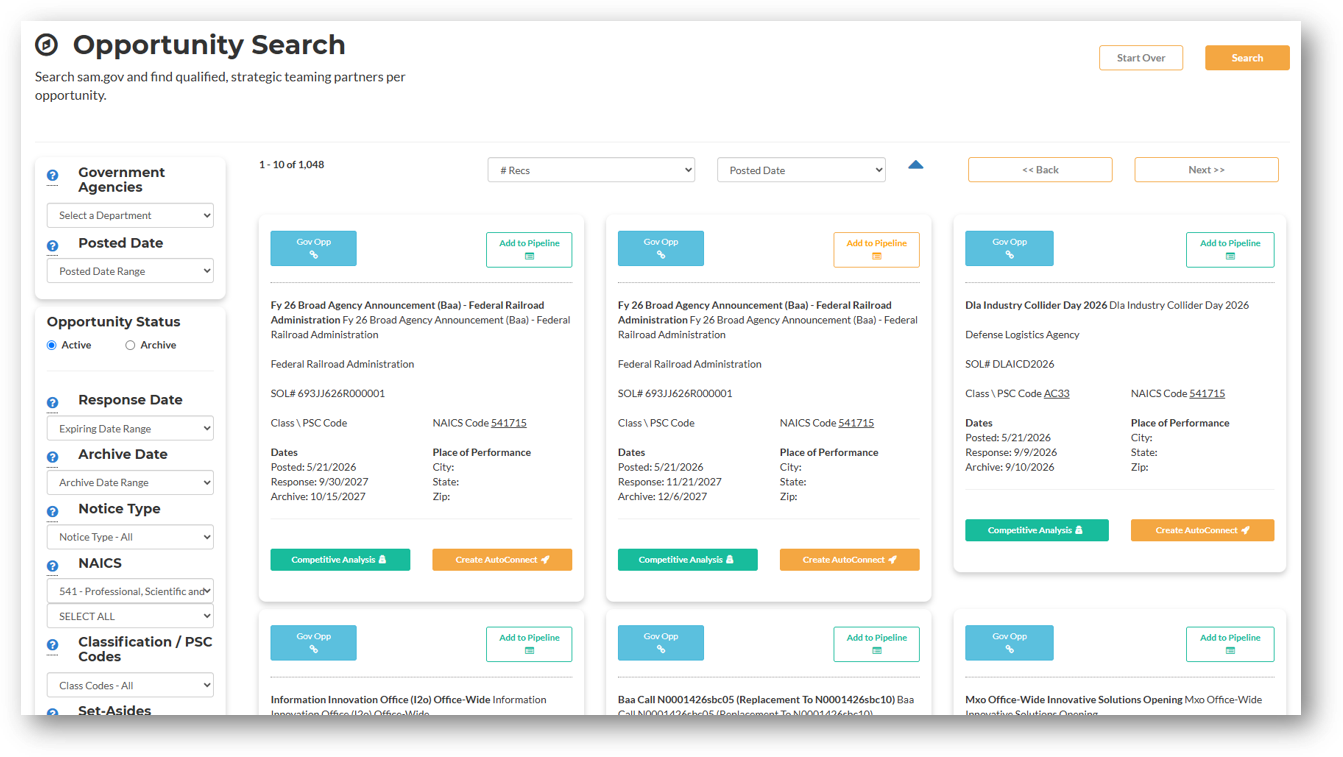Open Gov Opp link on Response 11/21/2027 card
Viewport: 1343px width, 757px height.
click(x=660, y=248)
